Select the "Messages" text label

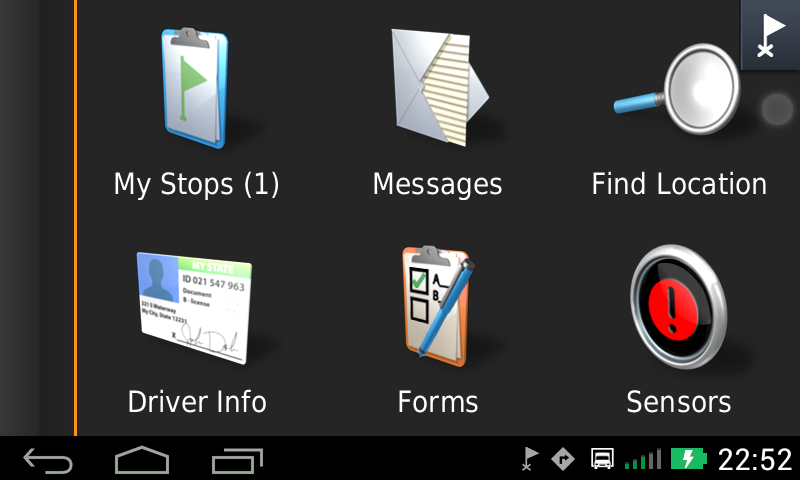[438, 184]
